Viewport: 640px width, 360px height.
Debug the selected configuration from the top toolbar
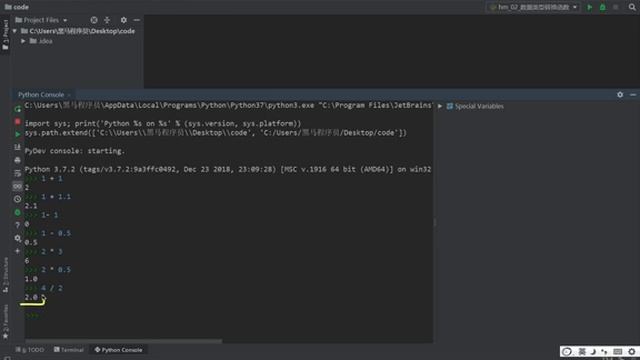602,7
